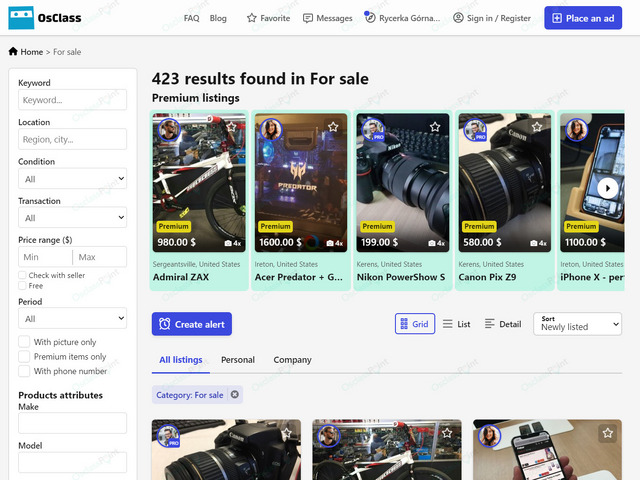Click the Min price field
640x480 pixels.
[45, 257]
